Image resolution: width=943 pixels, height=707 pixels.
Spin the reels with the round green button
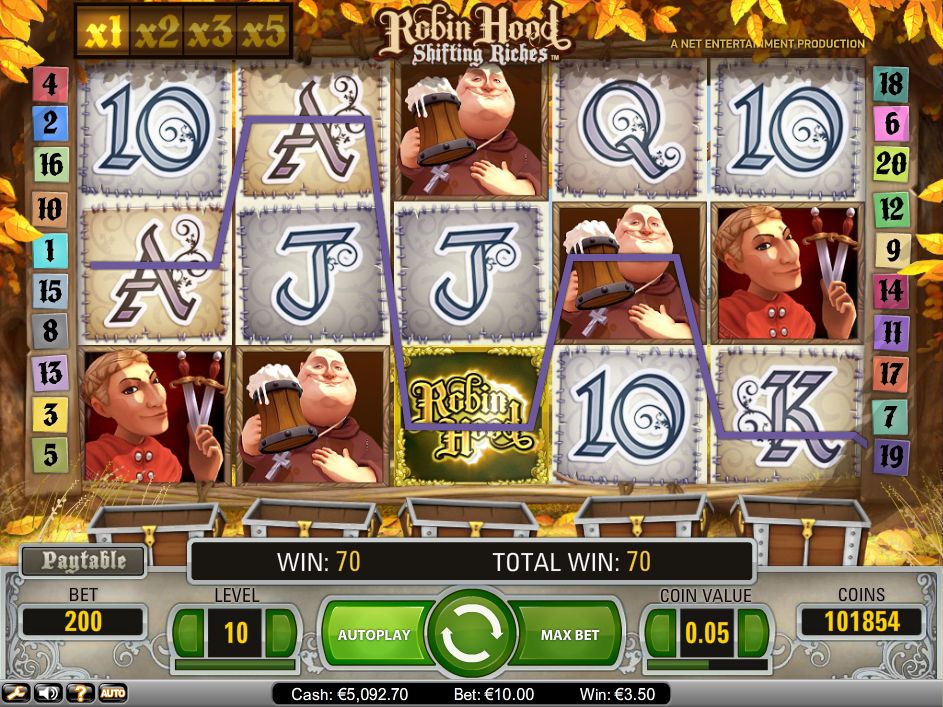(x=472, y=633)
